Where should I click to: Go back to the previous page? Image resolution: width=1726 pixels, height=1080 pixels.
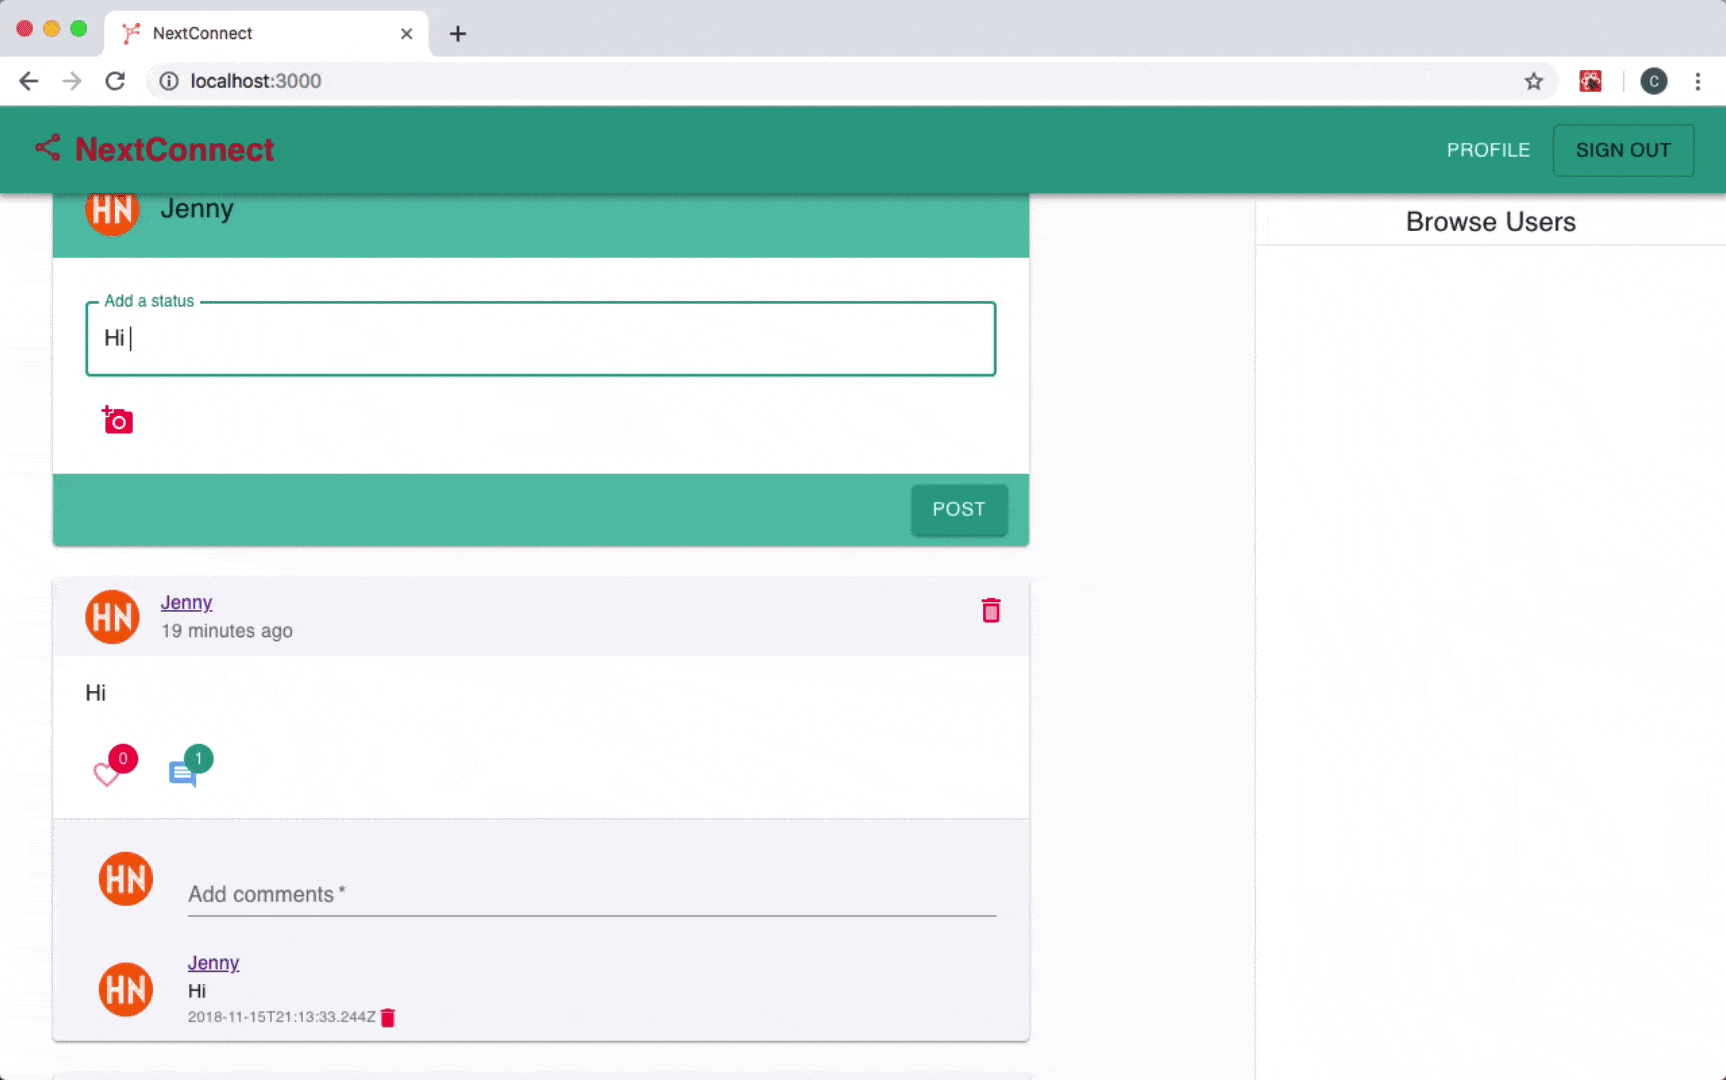click(29, 81)
